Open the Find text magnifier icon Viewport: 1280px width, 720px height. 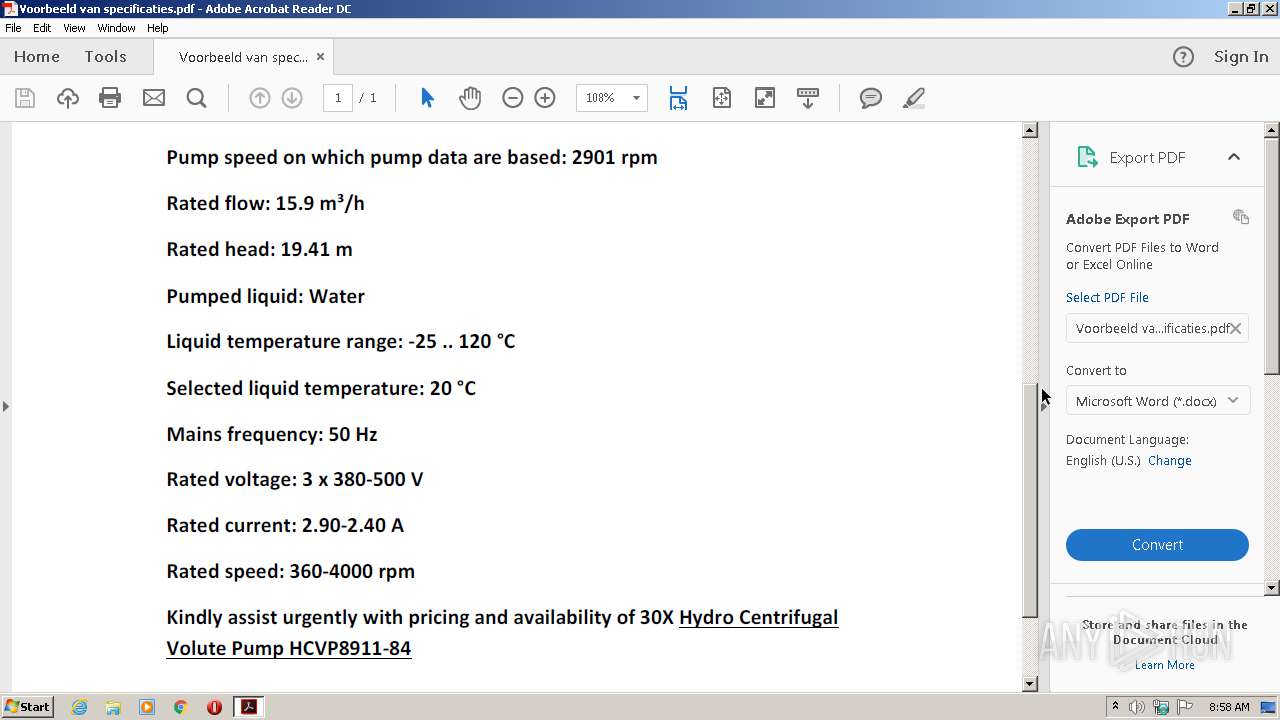[196, 98]
